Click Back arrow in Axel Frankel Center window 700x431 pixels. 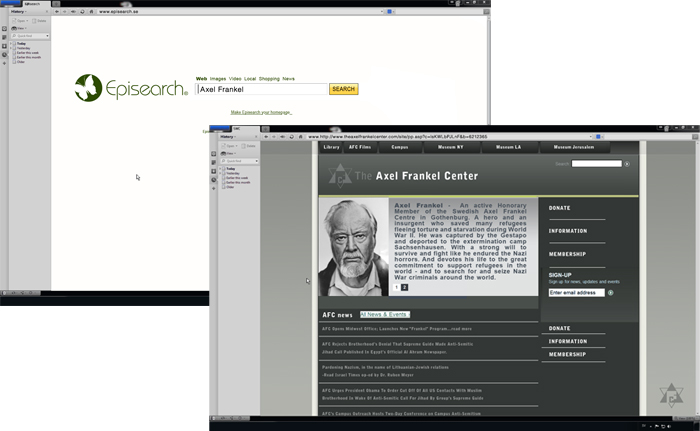tap(266, 137)
